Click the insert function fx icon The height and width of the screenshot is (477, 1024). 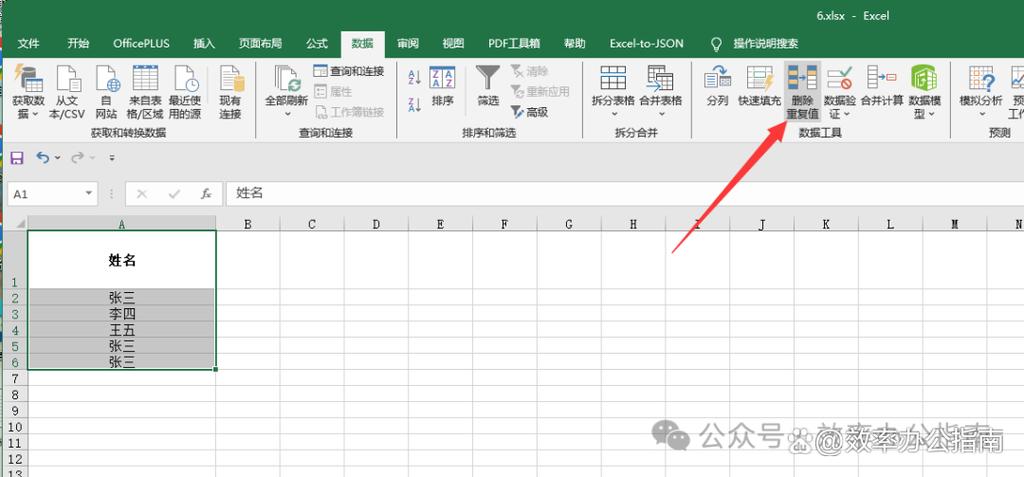coord(206,194)
